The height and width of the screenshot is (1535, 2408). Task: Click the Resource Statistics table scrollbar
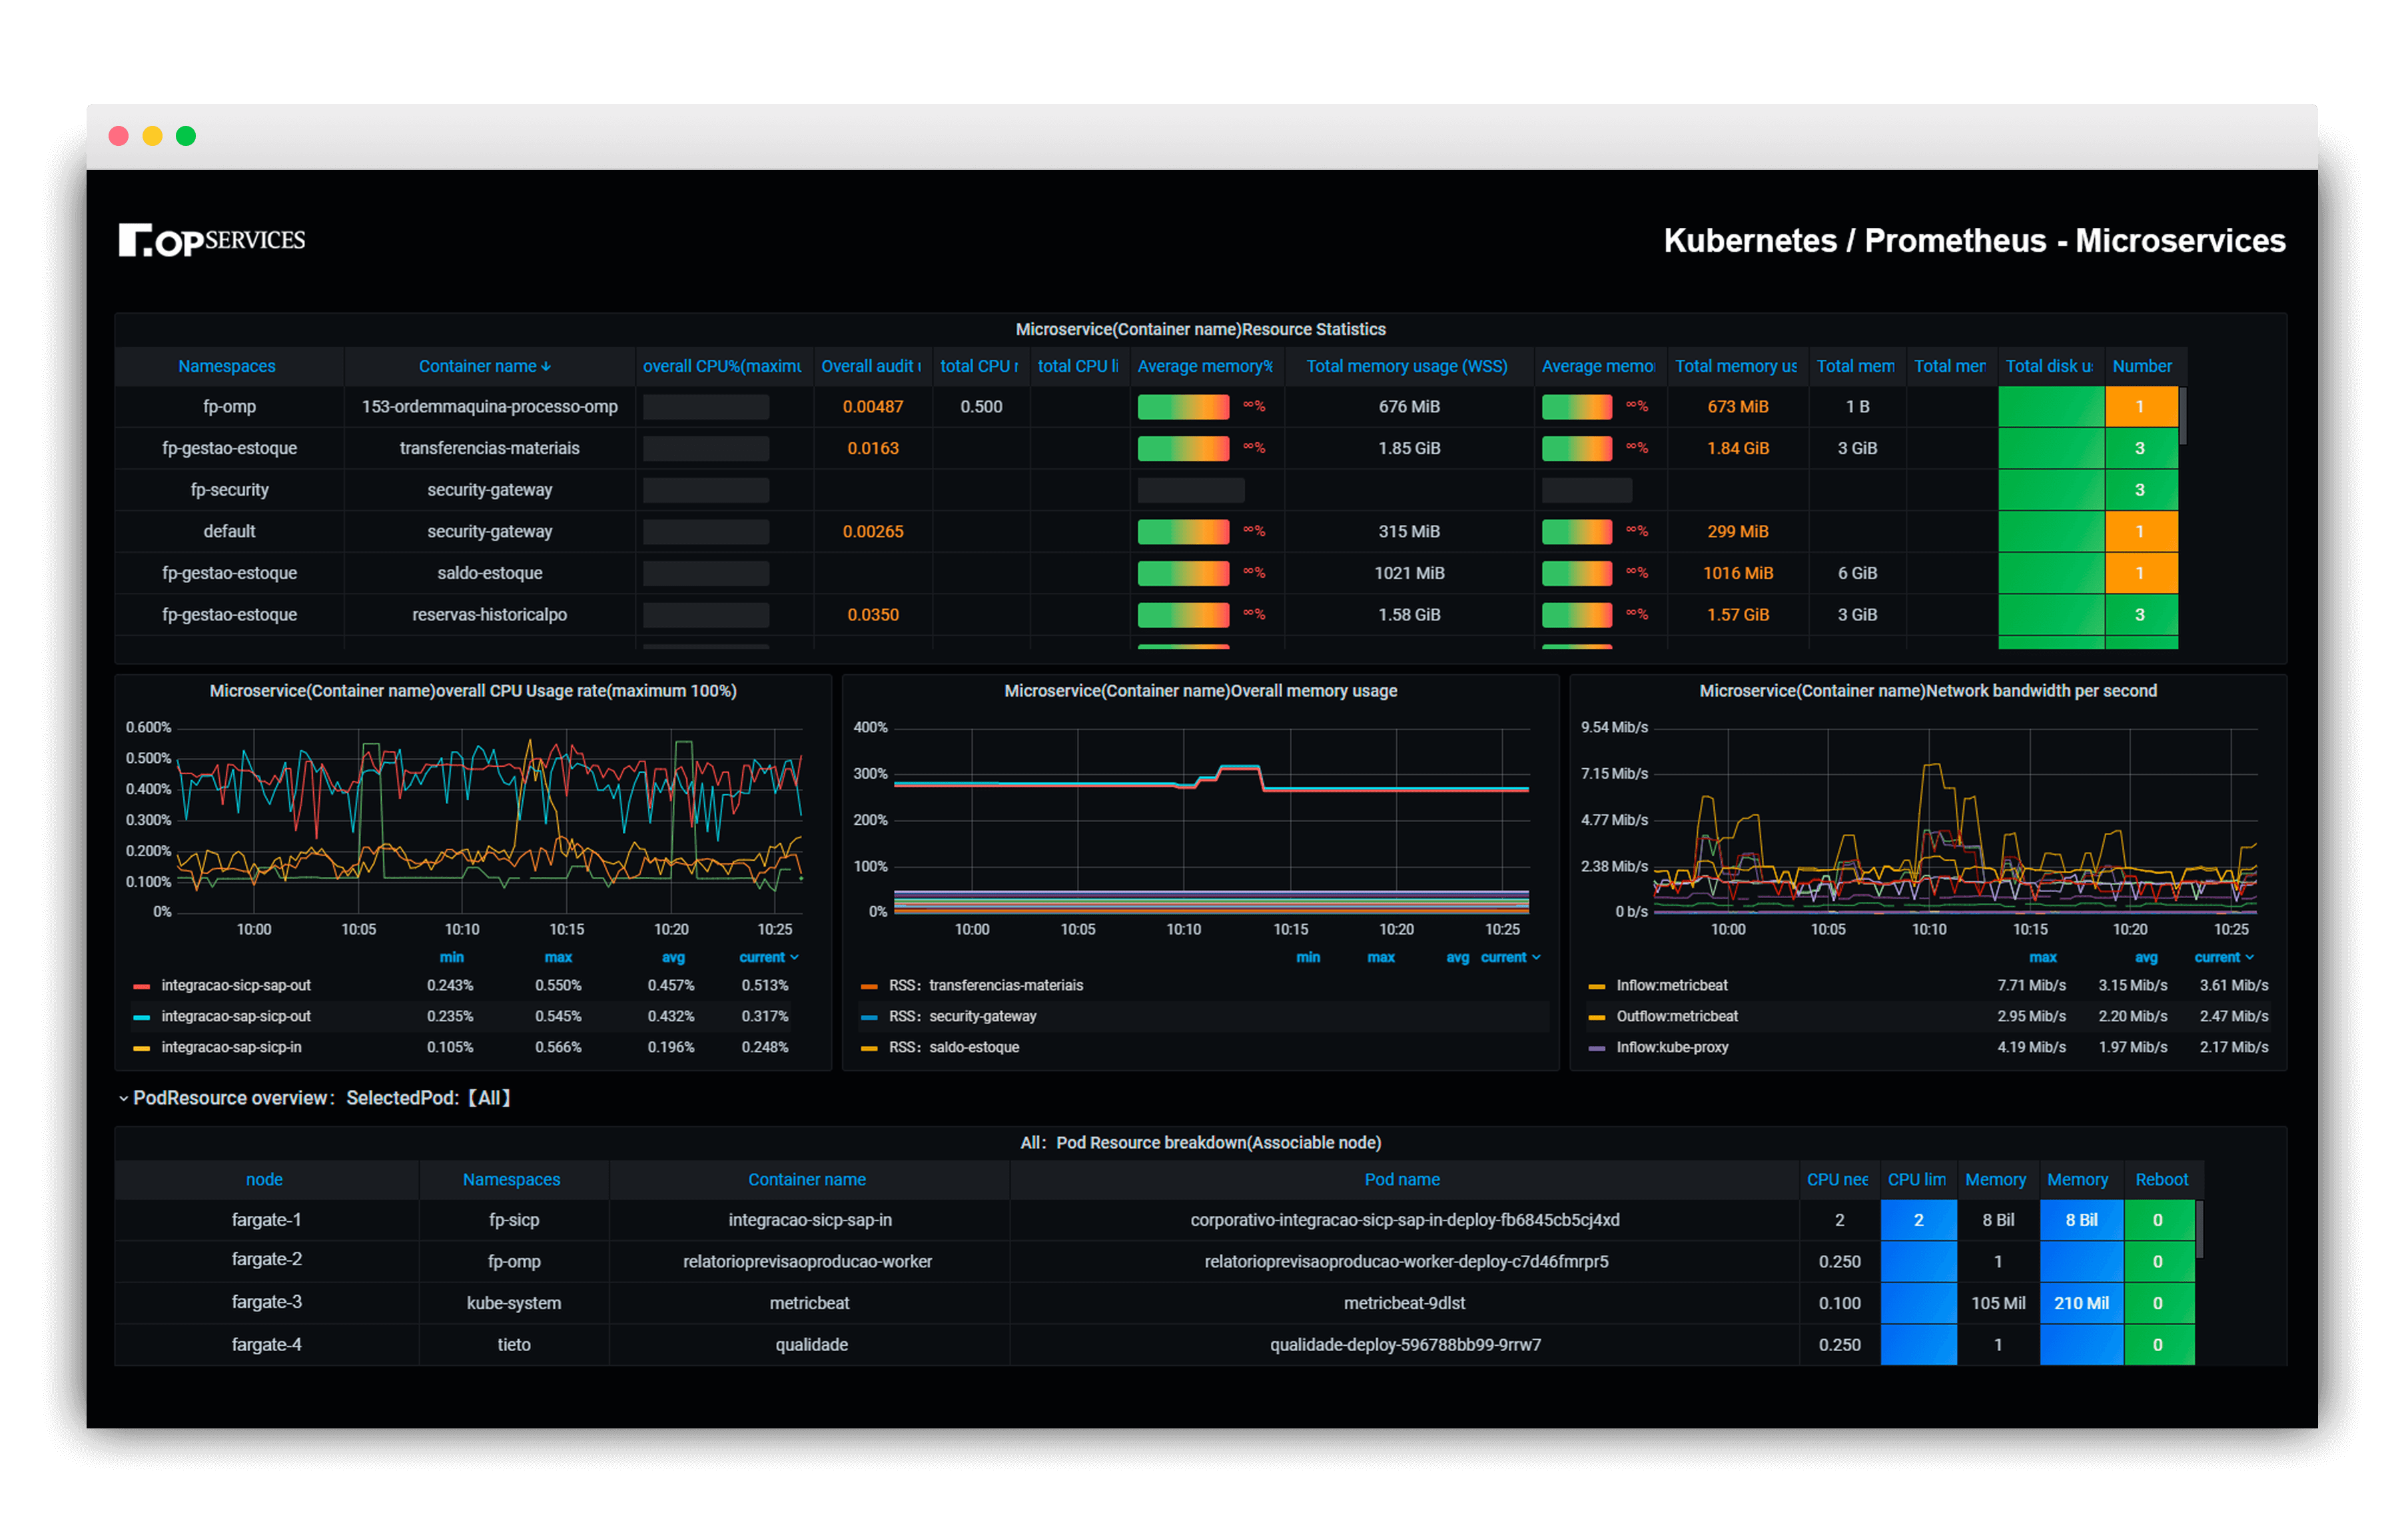point(2183,417)
